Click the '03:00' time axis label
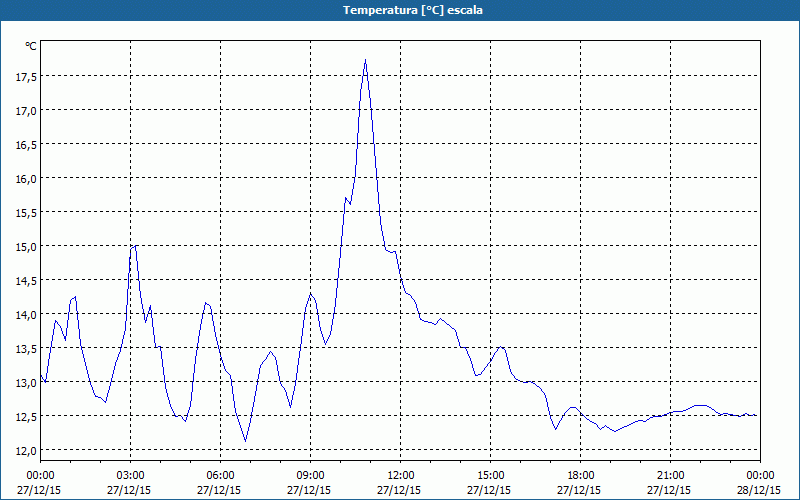800x500 pixels. 130,476
